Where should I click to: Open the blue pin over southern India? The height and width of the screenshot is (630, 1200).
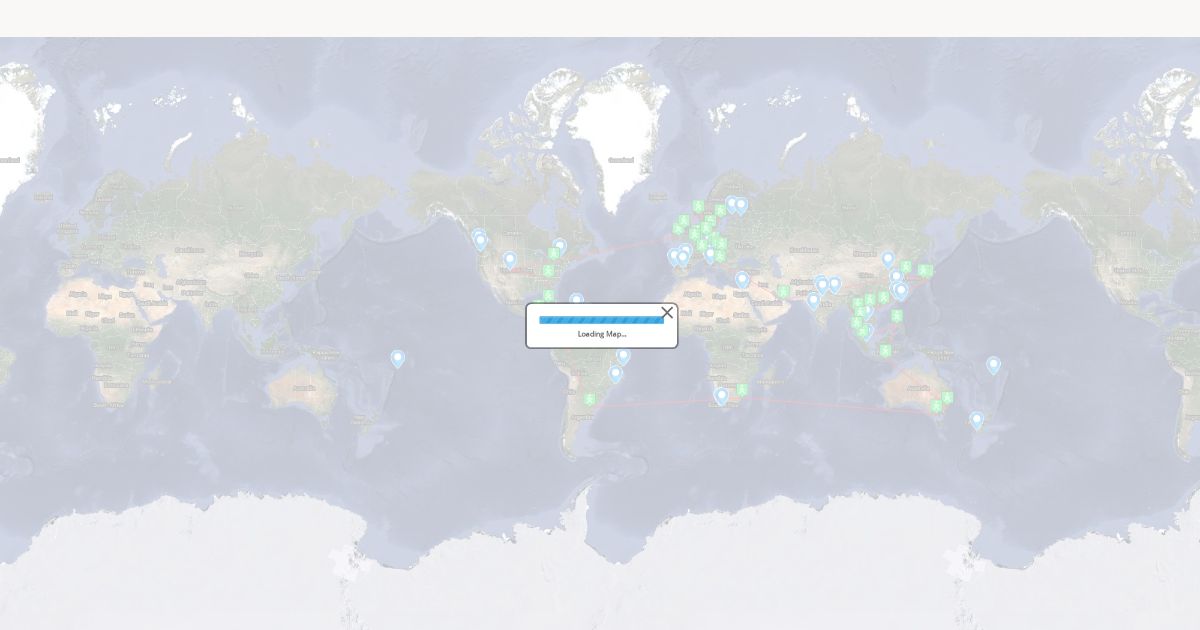coord(813,300)
